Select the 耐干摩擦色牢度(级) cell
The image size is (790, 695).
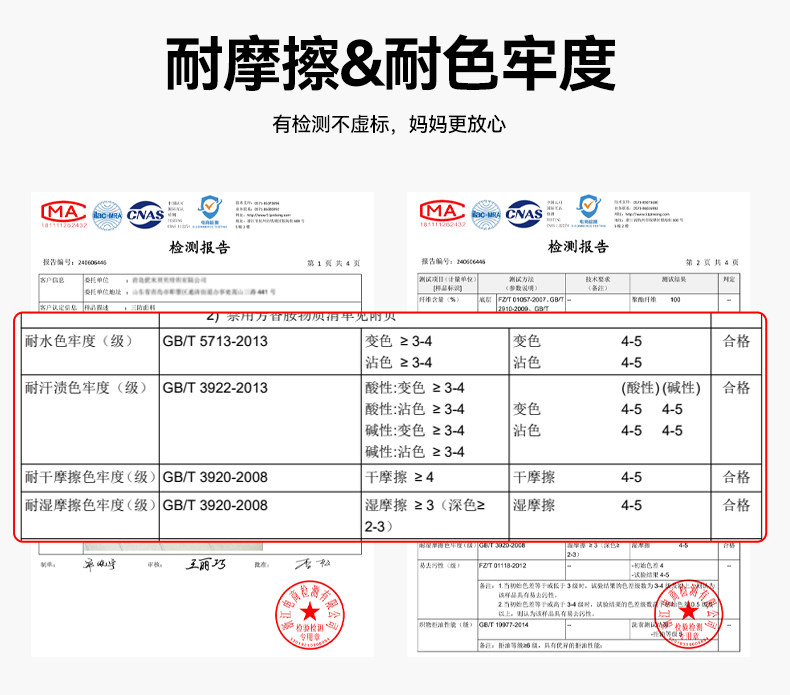[x=90, y=477]
